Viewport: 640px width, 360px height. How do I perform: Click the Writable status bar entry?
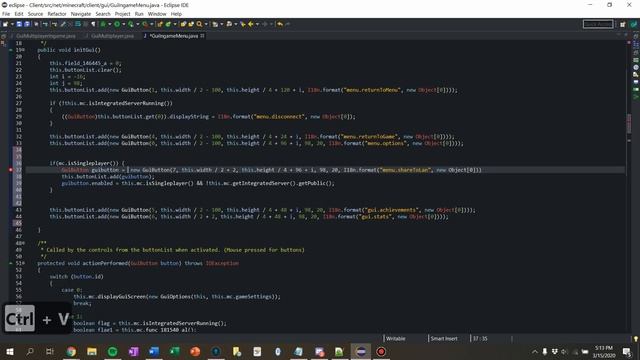(396, 338)
